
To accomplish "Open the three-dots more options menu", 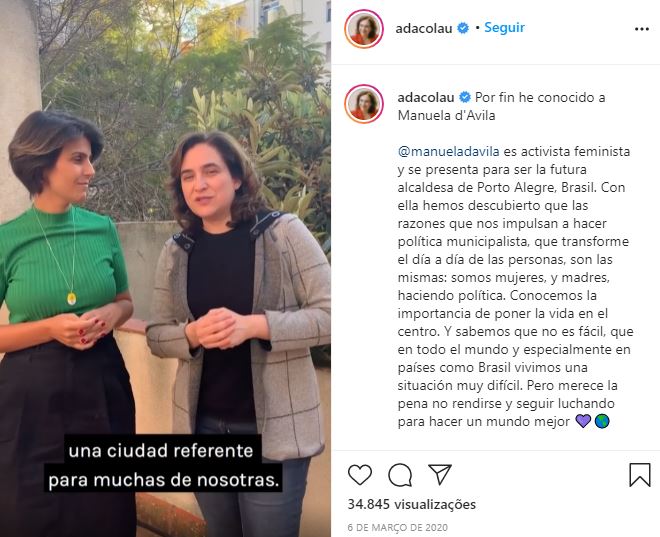I will (x=641, y=29).
